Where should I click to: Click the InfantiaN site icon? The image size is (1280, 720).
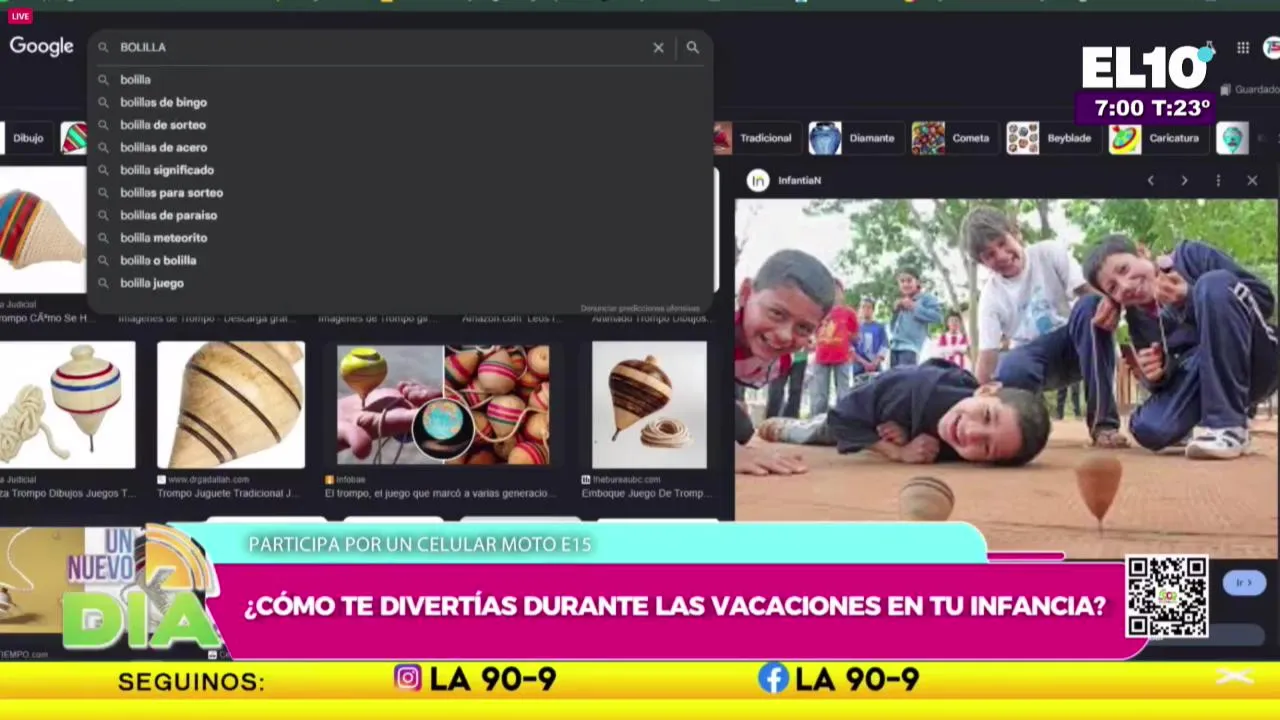point(758,180)
